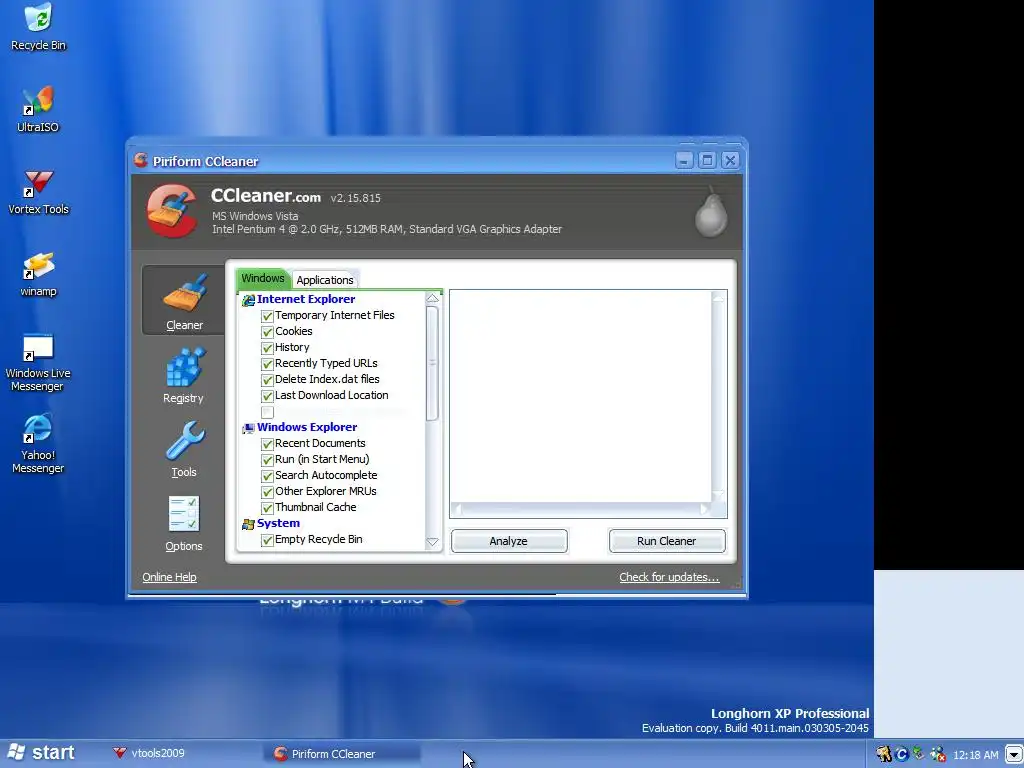Select the Windows Explorer heading

coord(307,427)
